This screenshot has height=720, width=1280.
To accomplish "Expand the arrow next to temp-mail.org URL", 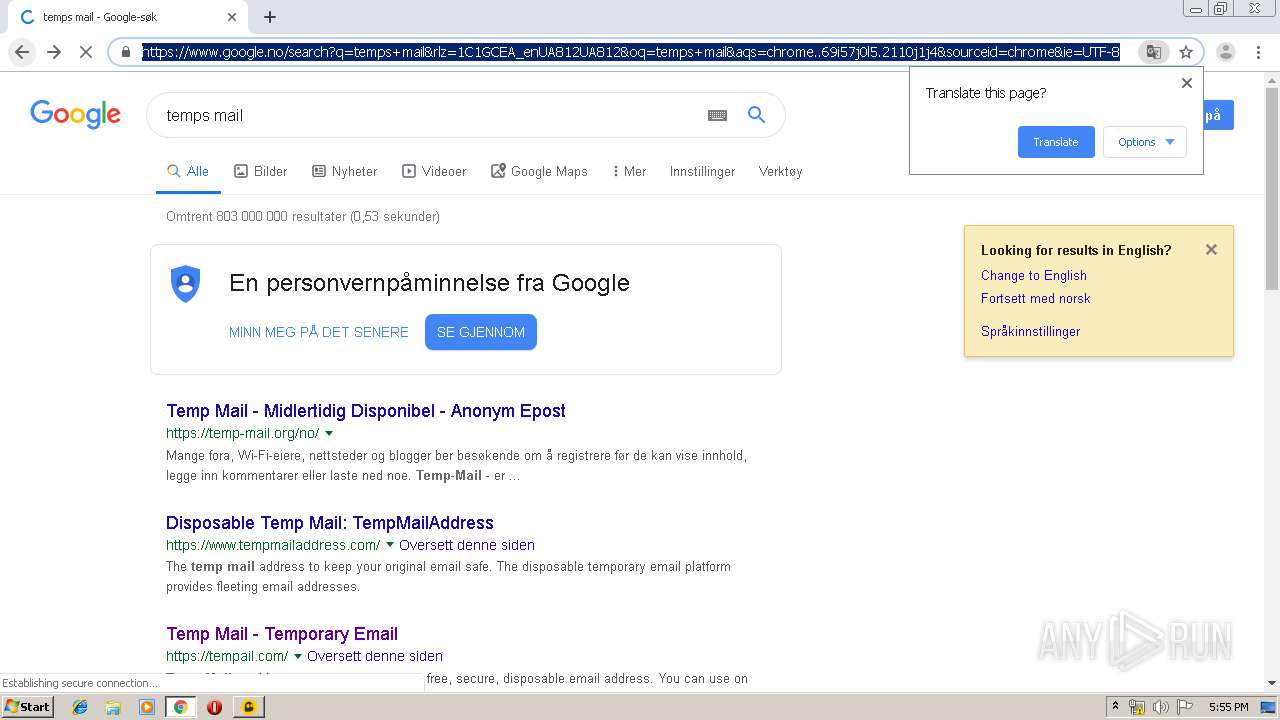I will [x=329, y=434].
